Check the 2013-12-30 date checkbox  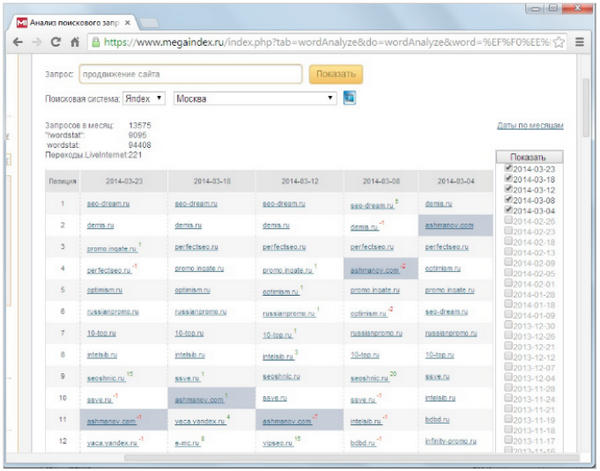509,325
